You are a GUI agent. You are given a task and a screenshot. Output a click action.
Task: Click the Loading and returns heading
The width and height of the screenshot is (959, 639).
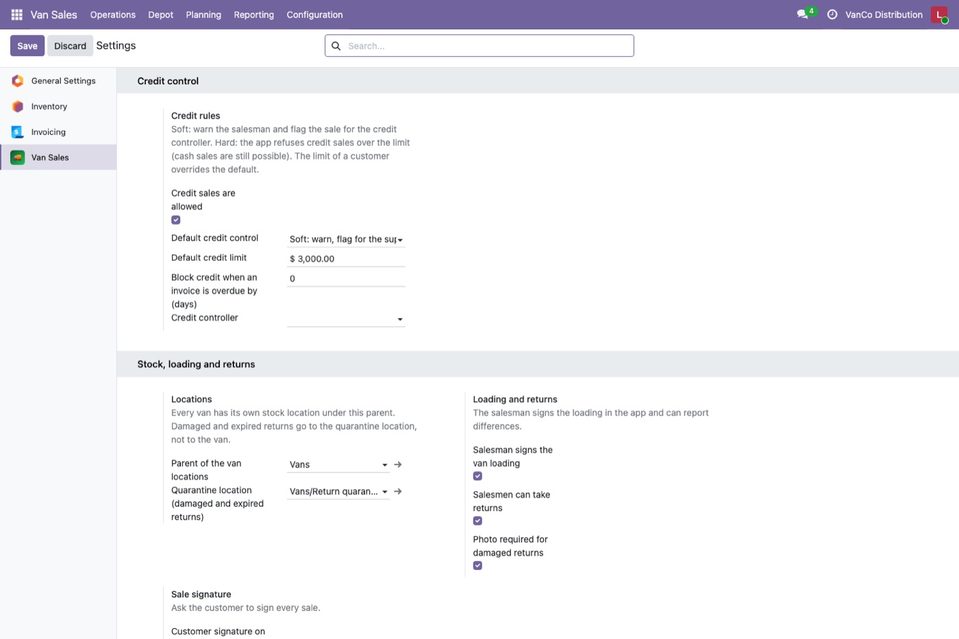(515, 399)
